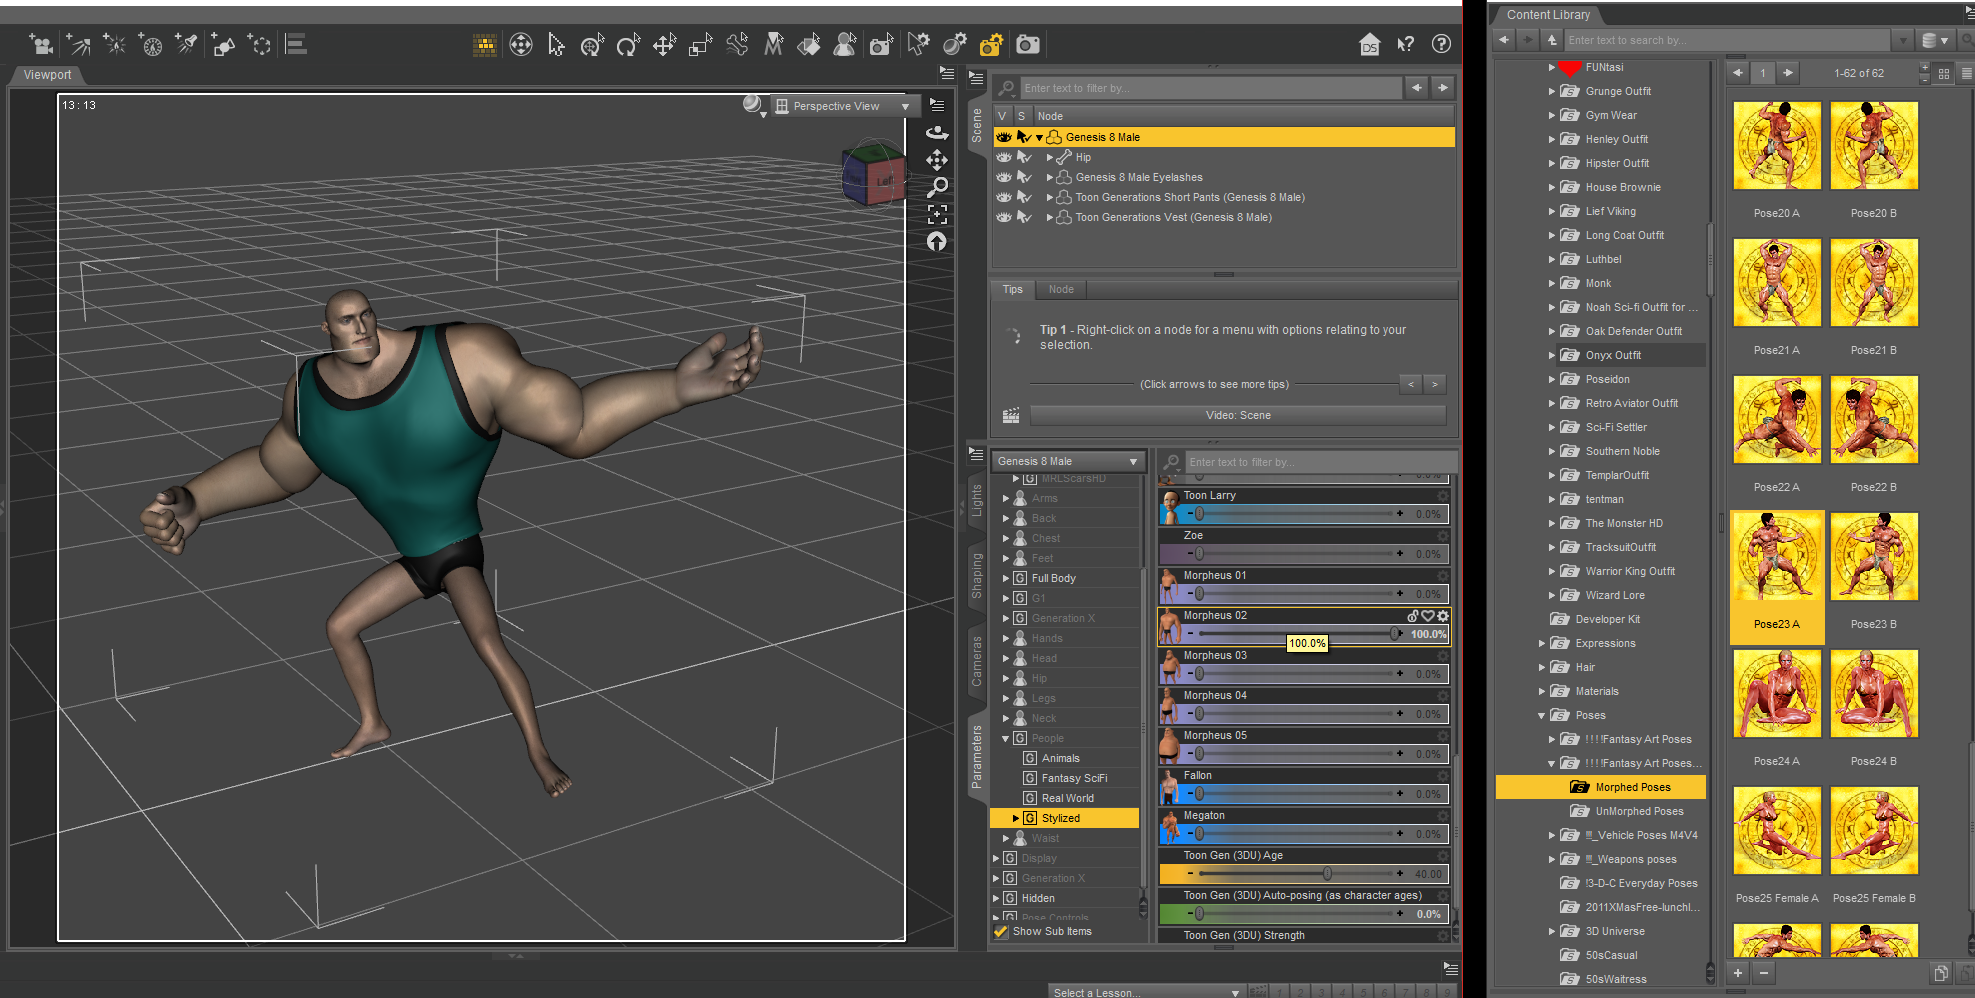Image resolution: width=1975 pixels, height=998 pixels.
Task: Click the Render camera icon
Action: point(1027,45)
